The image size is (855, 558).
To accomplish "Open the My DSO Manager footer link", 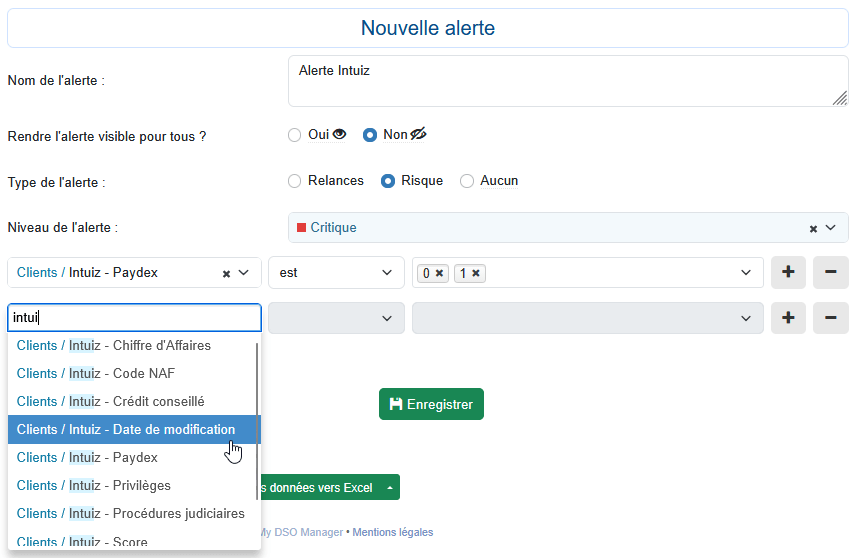I will point(302,532).
